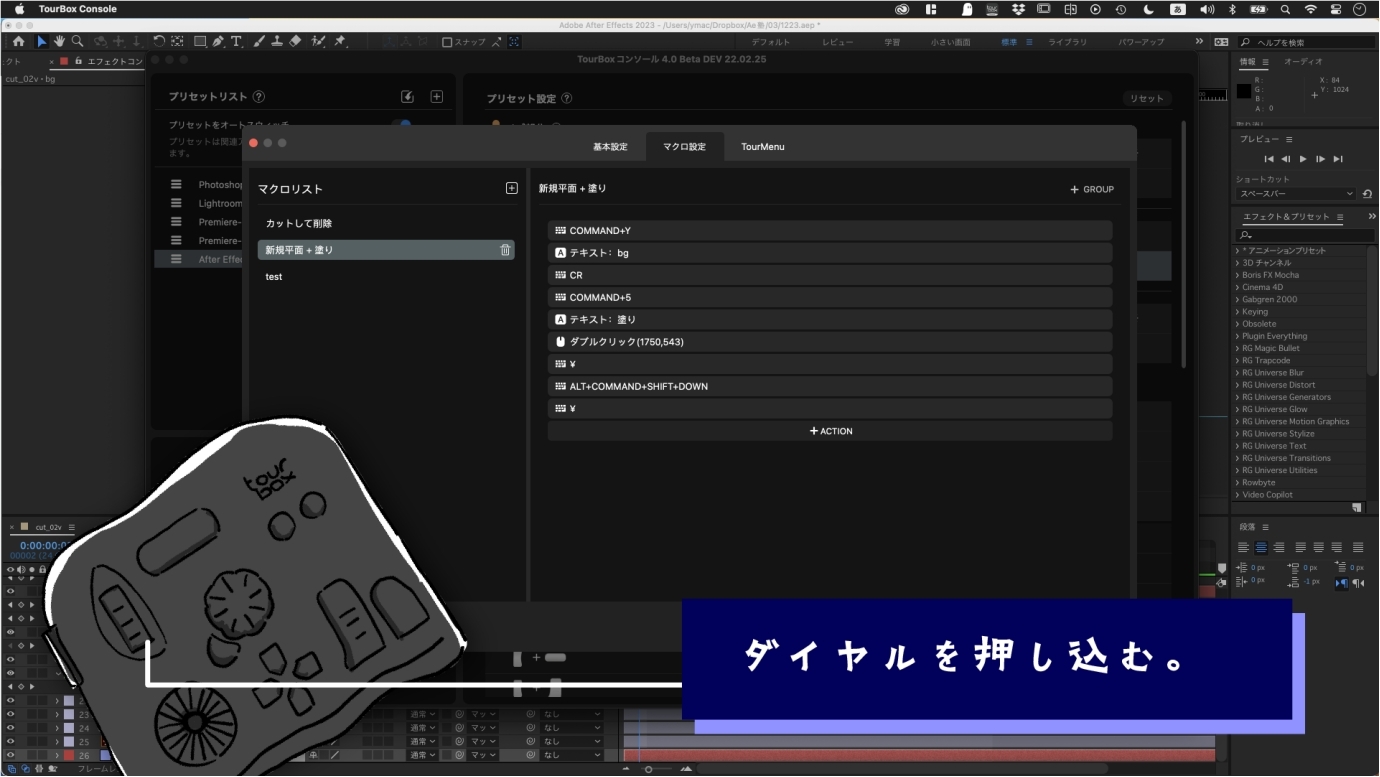
Task: Set right-to-left text direction in Paragraph panel
Action: tap(1358, 583)
